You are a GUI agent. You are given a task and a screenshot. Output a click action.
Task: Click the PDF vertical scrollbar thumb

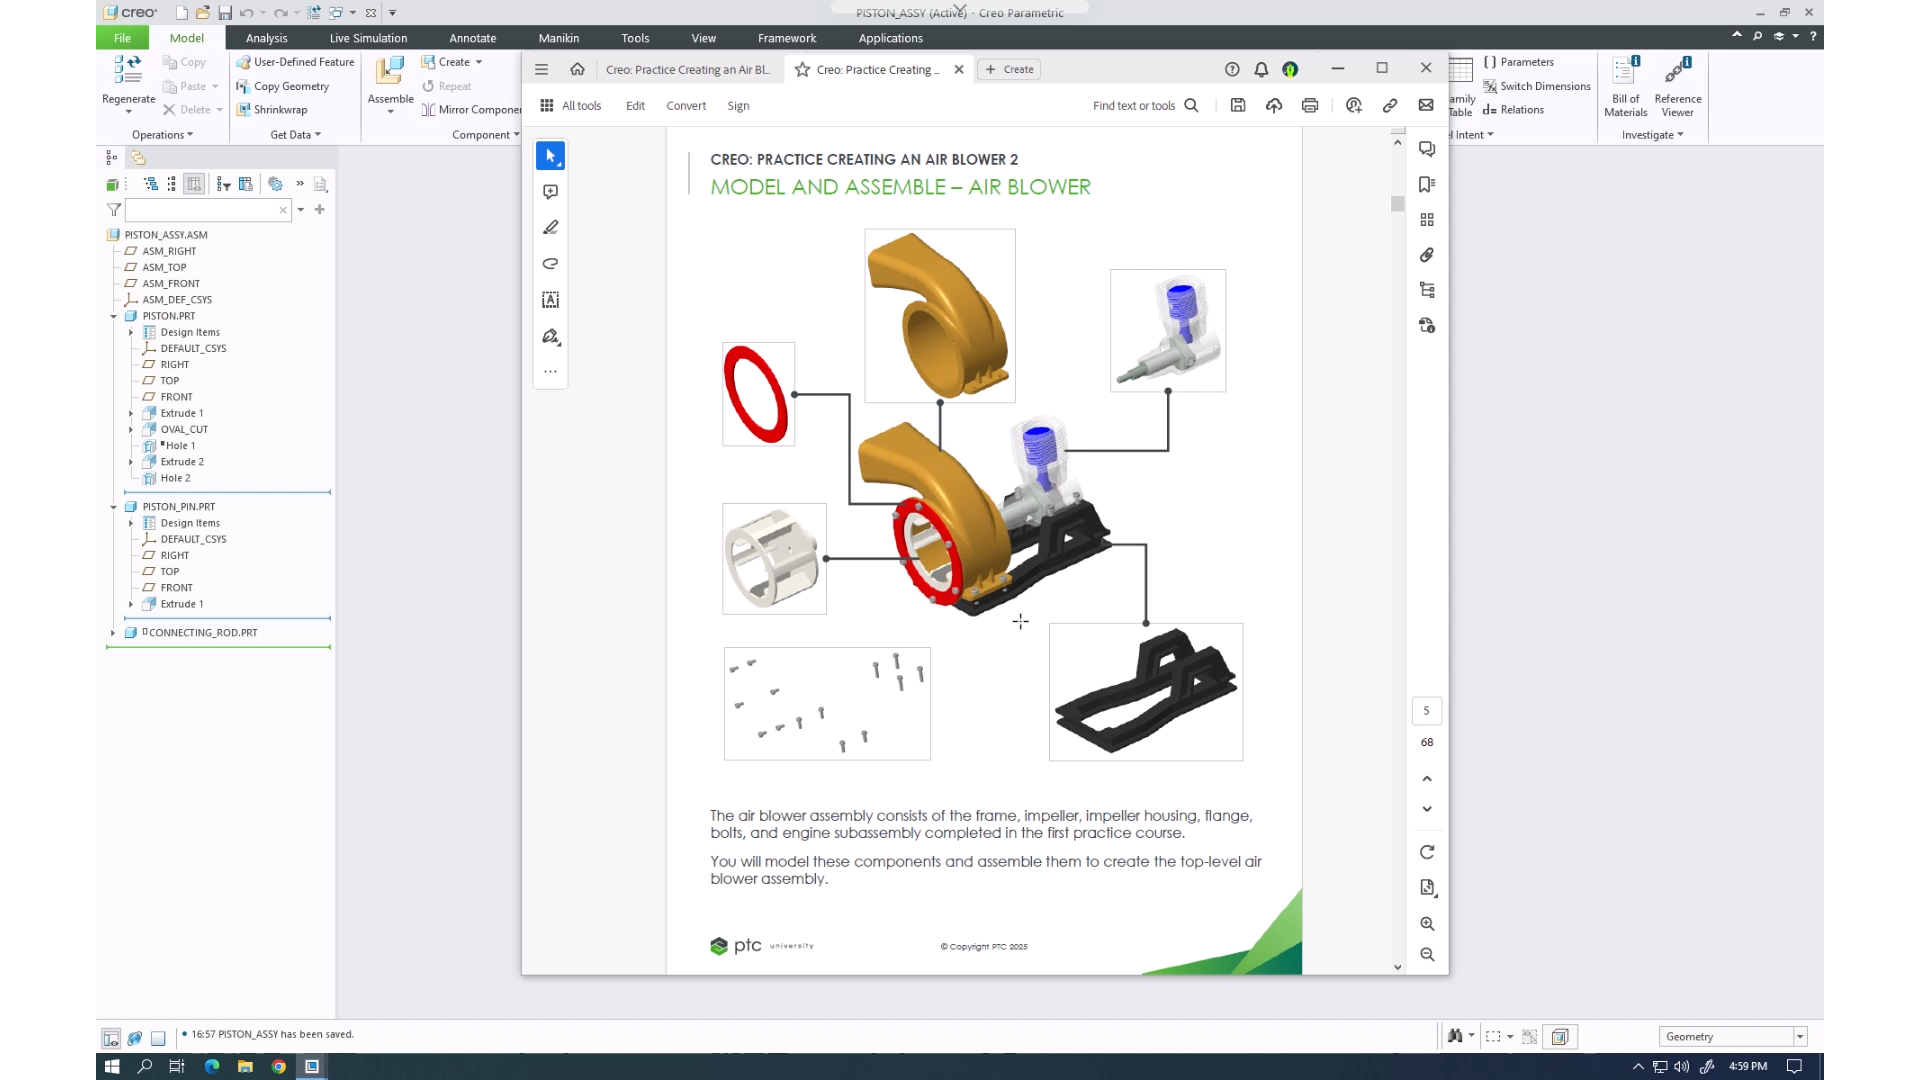(1397, 204)
